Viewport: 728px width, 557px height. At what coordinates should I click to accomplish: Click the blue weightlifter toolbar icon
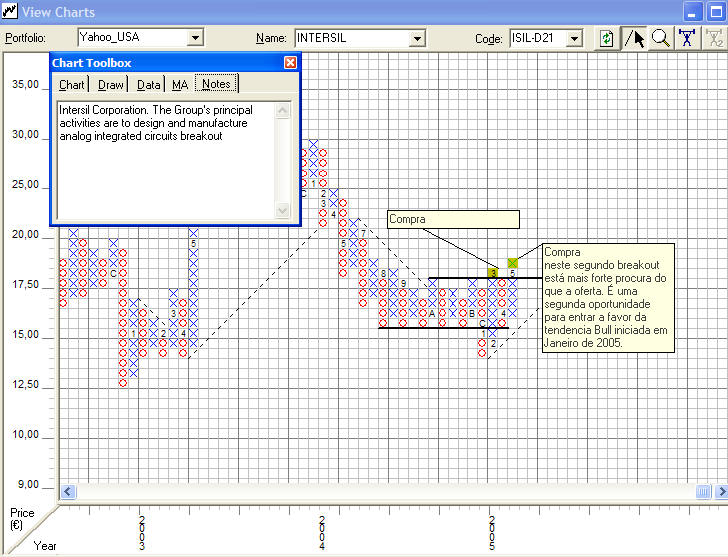(687, 38)
